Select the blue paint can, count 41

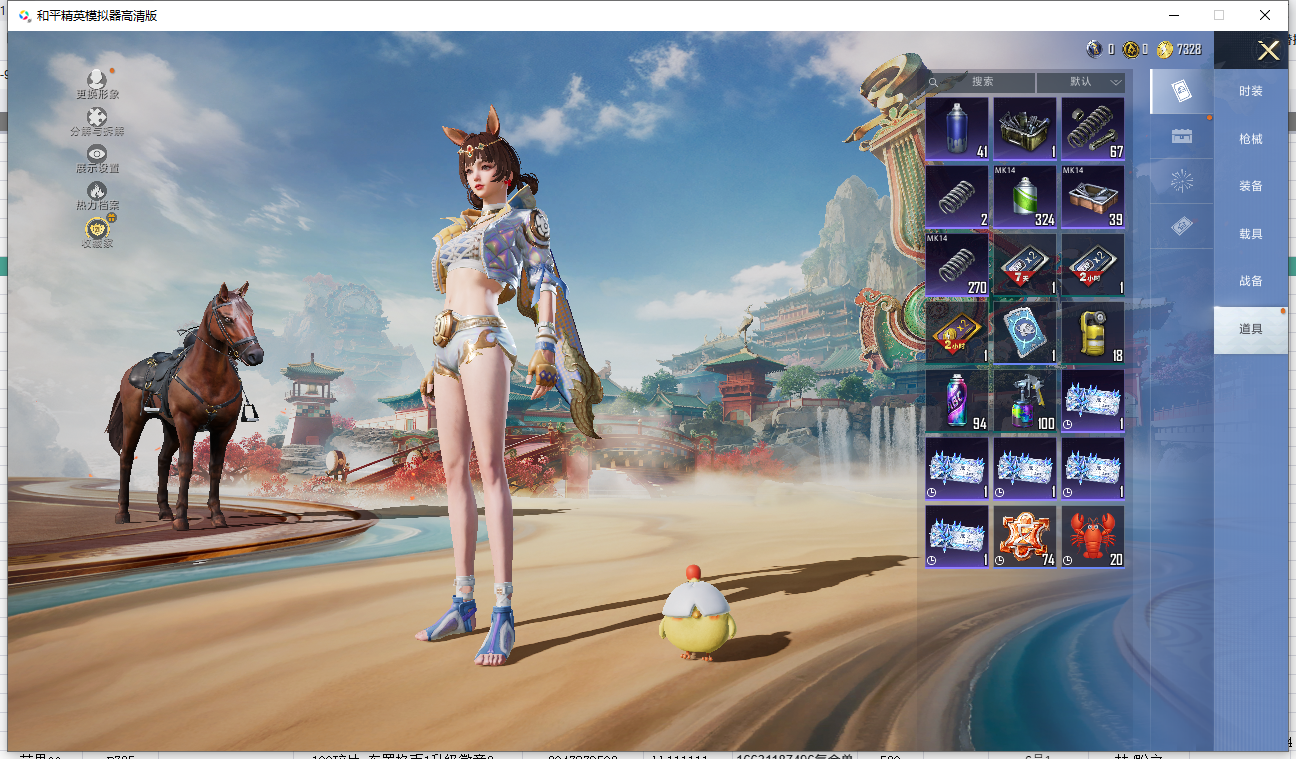tap(957, 128)
